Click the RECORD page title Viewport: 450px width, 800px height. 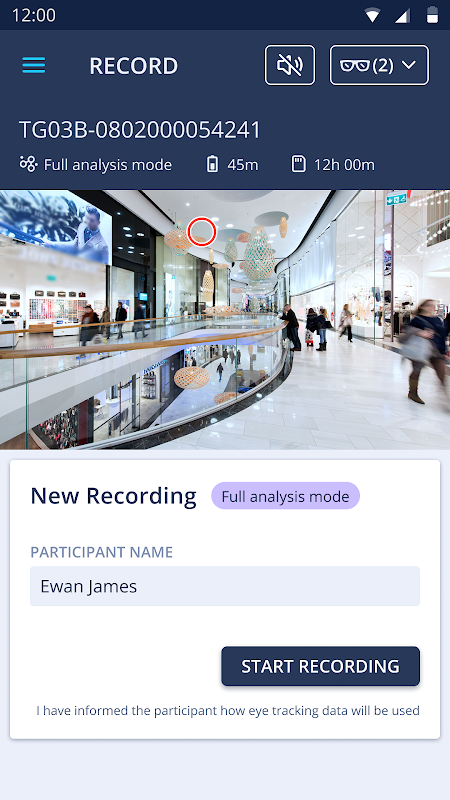click(x=134, y=66)
